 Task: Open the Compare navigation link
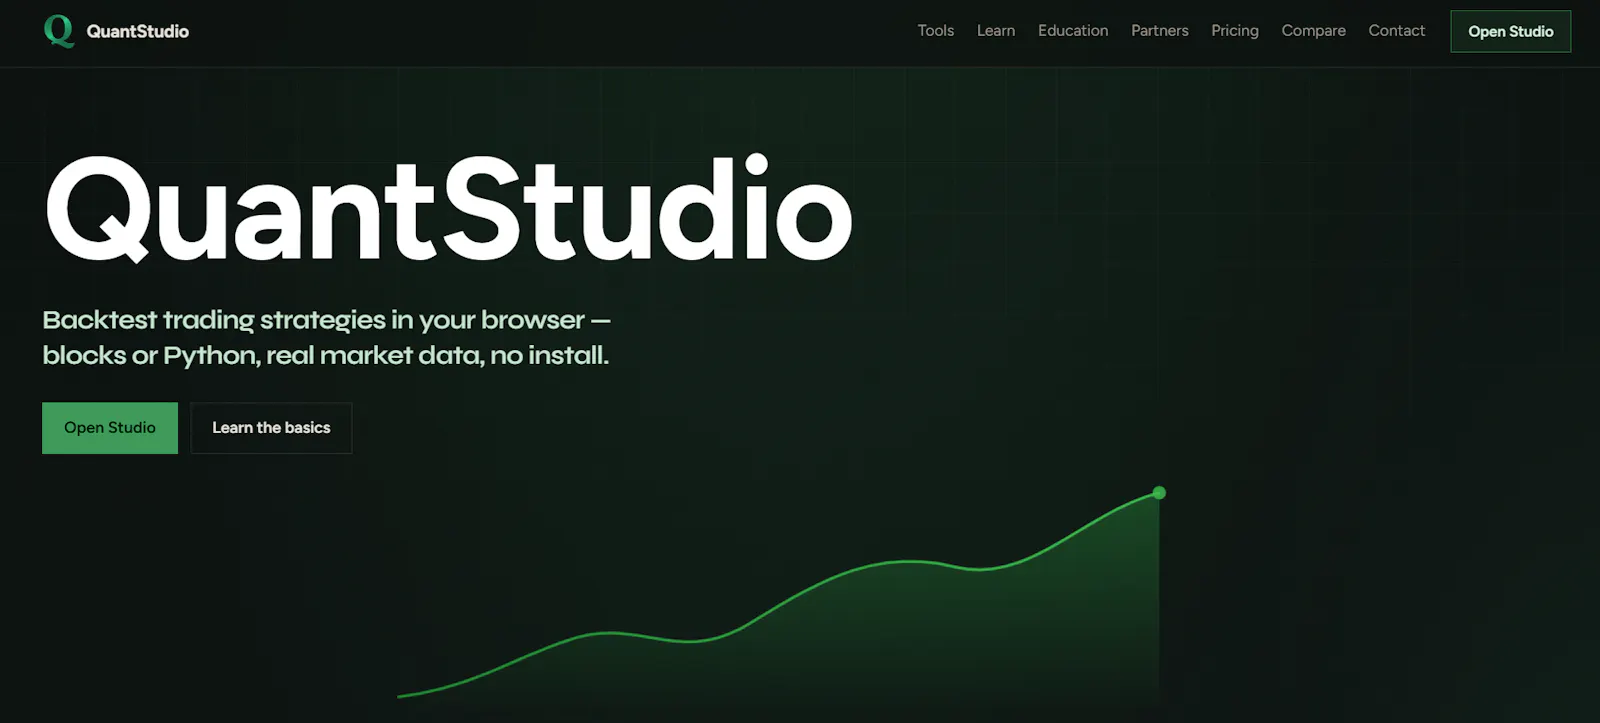click(x=1313, y=31)
